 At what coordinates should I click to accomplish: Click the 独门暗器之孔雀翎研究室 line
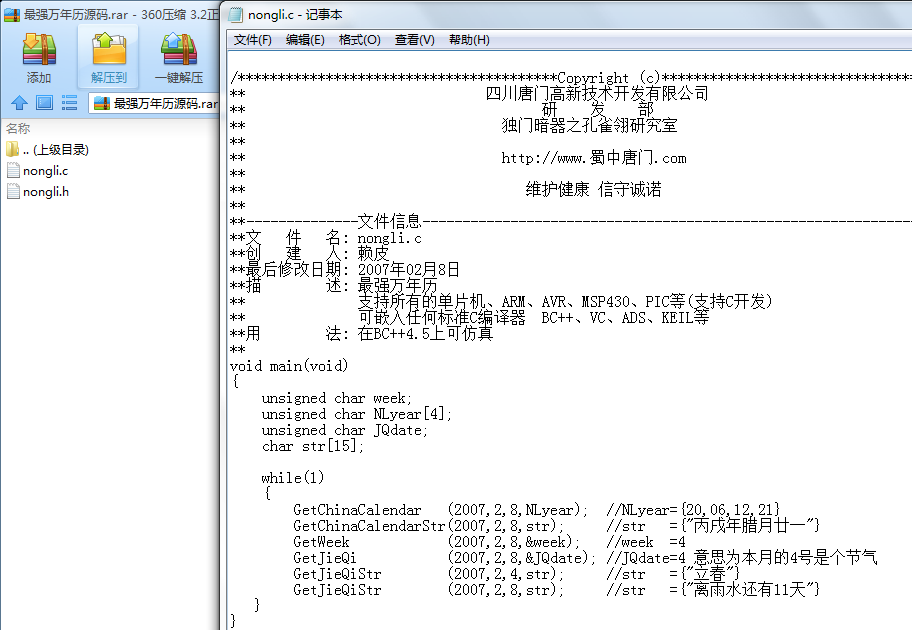[589, 125]
